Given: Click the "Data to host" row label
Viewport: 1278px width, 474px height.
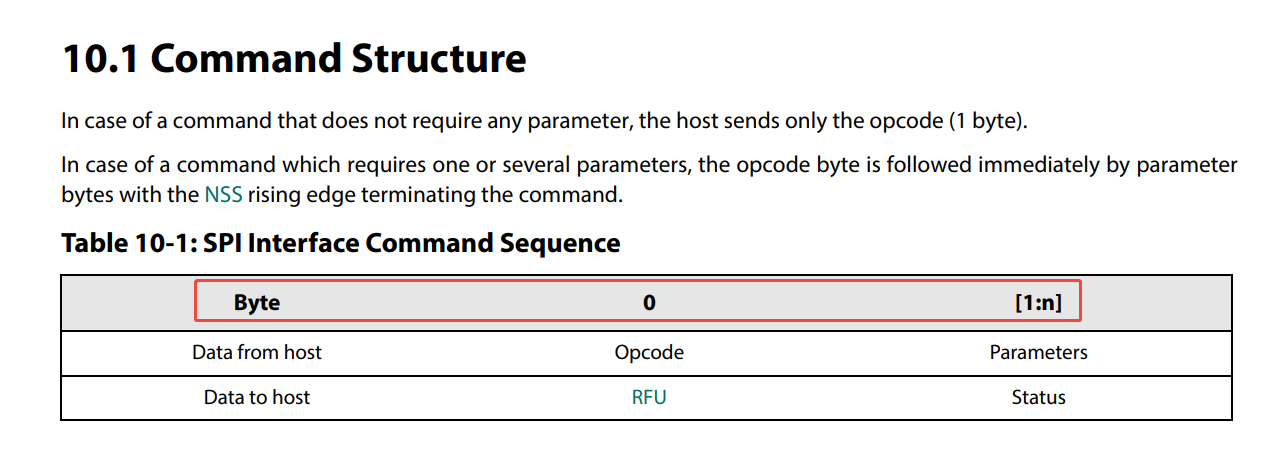Looking at the screenshot, I should click(x=257, y=397).
